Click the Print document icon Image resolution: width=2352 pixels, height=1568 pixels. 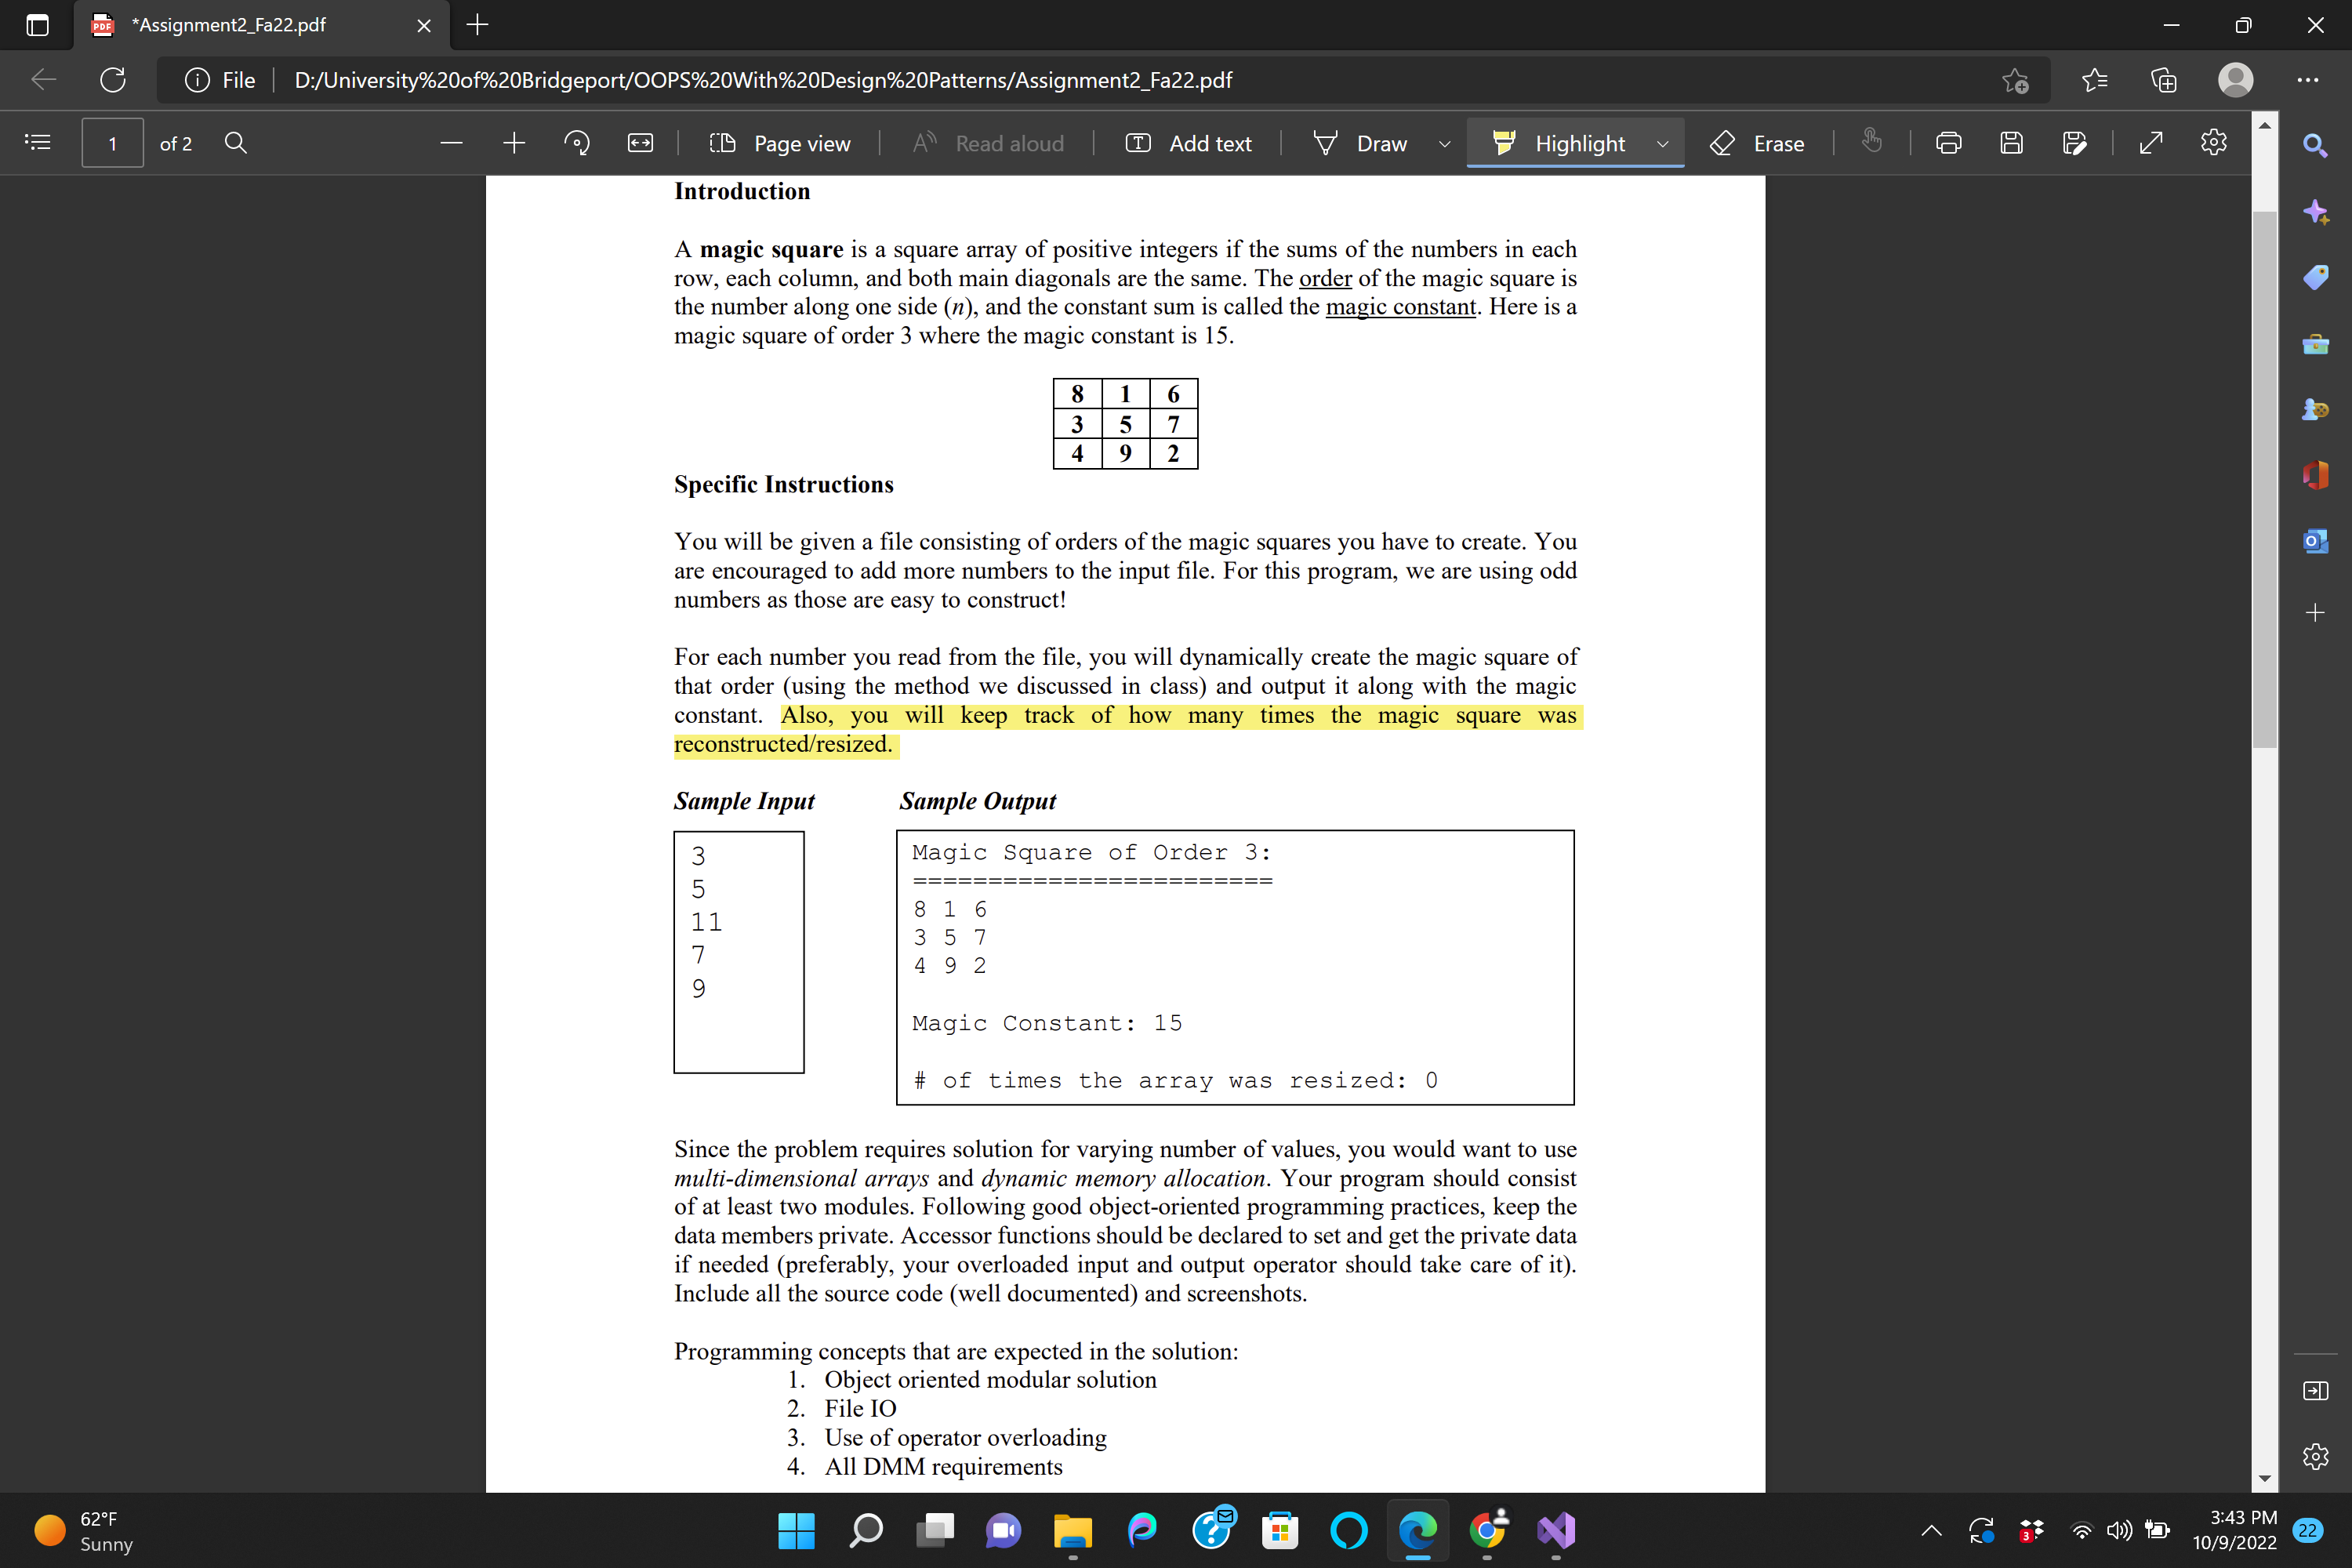tap(1947, 143)
